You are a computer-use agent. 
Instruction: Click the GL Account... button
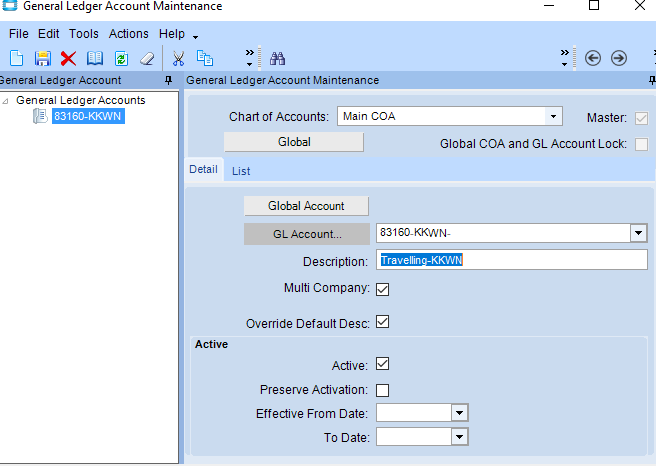[x=307, y=234]
